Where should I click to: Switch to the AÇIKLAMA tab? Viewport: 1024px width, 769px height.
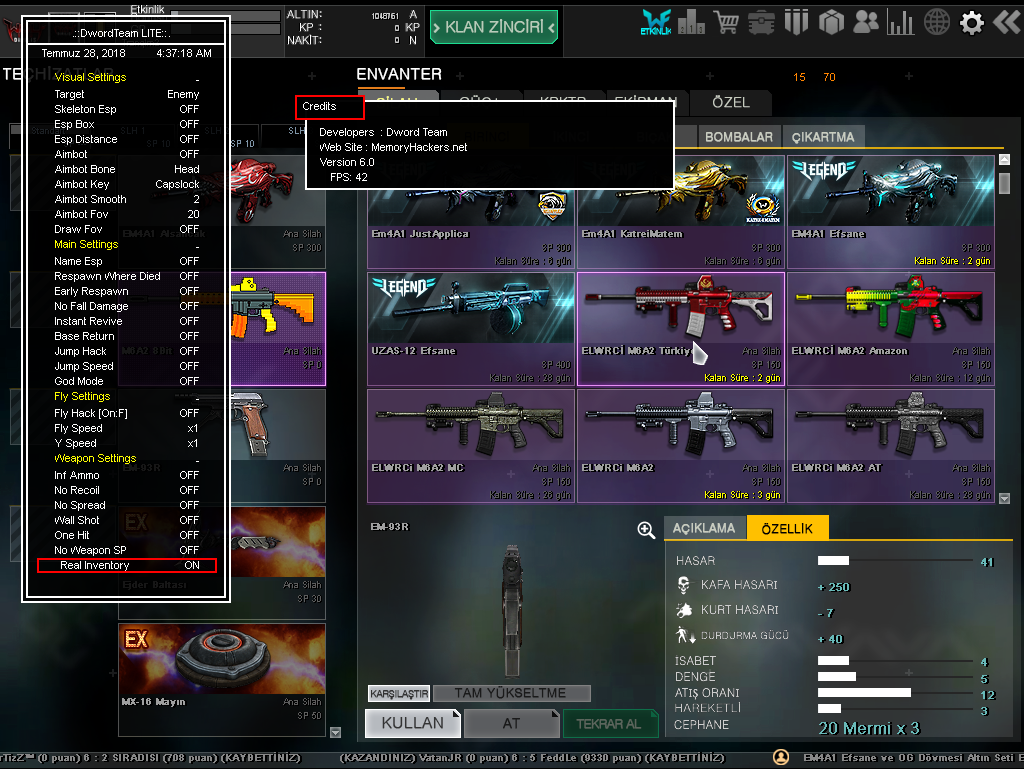703,528
